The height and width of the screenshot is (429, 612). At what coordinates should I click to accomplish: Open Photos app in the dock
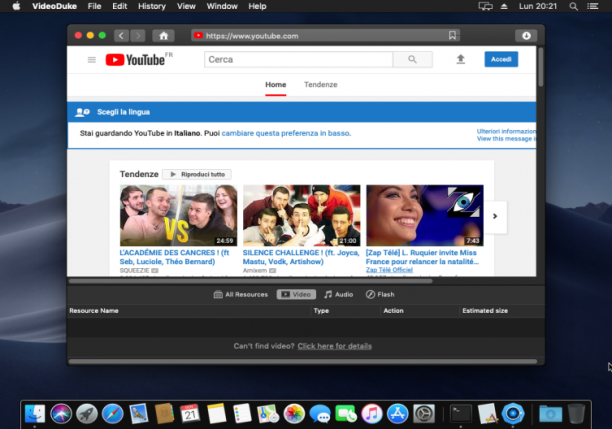pyautogui.click(x=294, y=413)
